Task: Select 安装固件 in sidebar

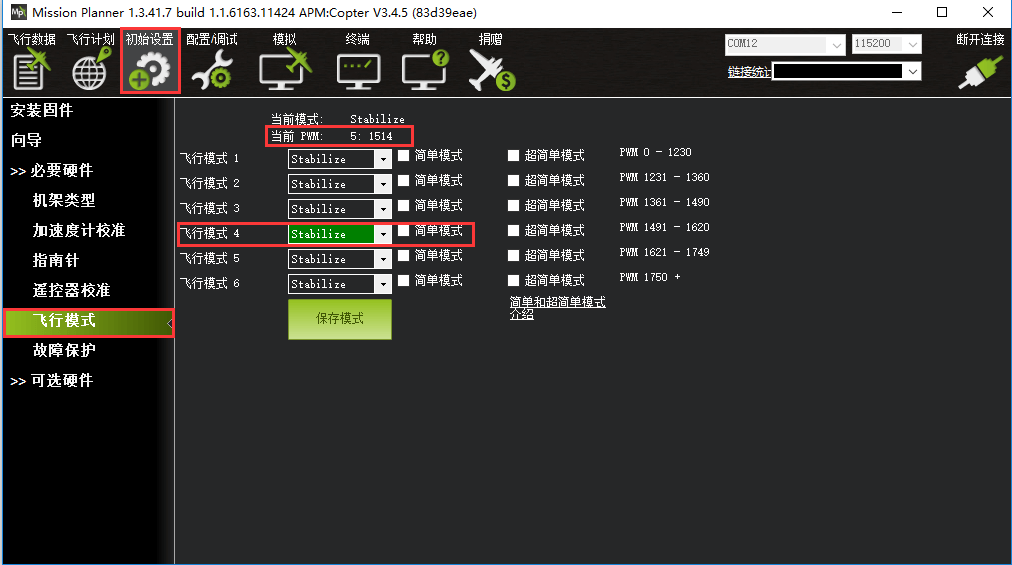Action: click(x=42, y=110)
